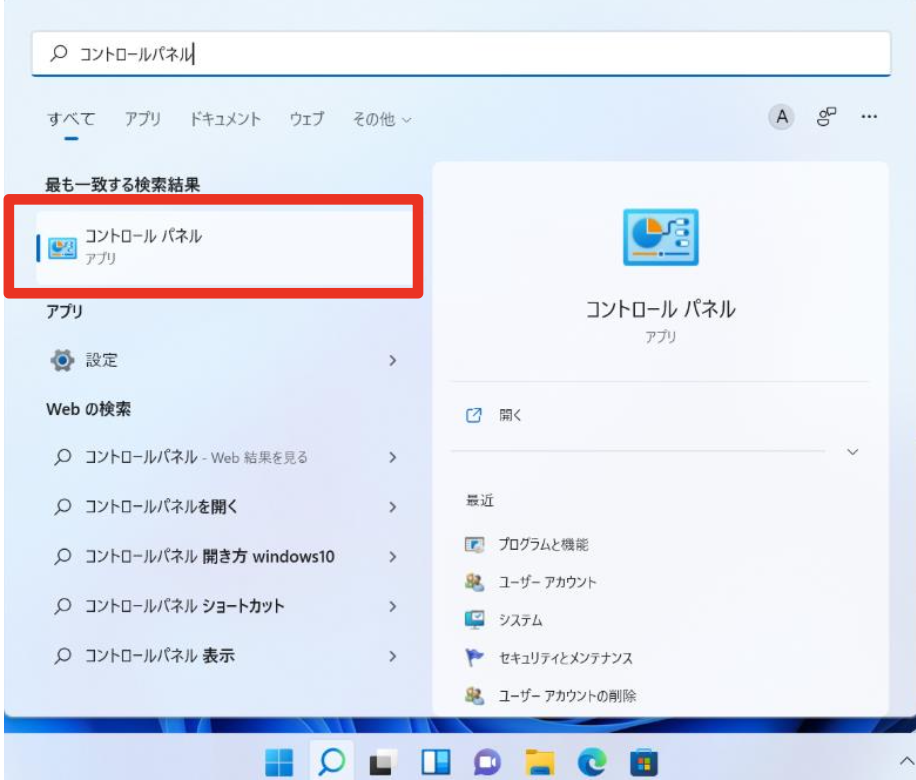Screen dimensions: 916x780
Task: Expand arrow next to 設定 result
Action: [393, 360]
